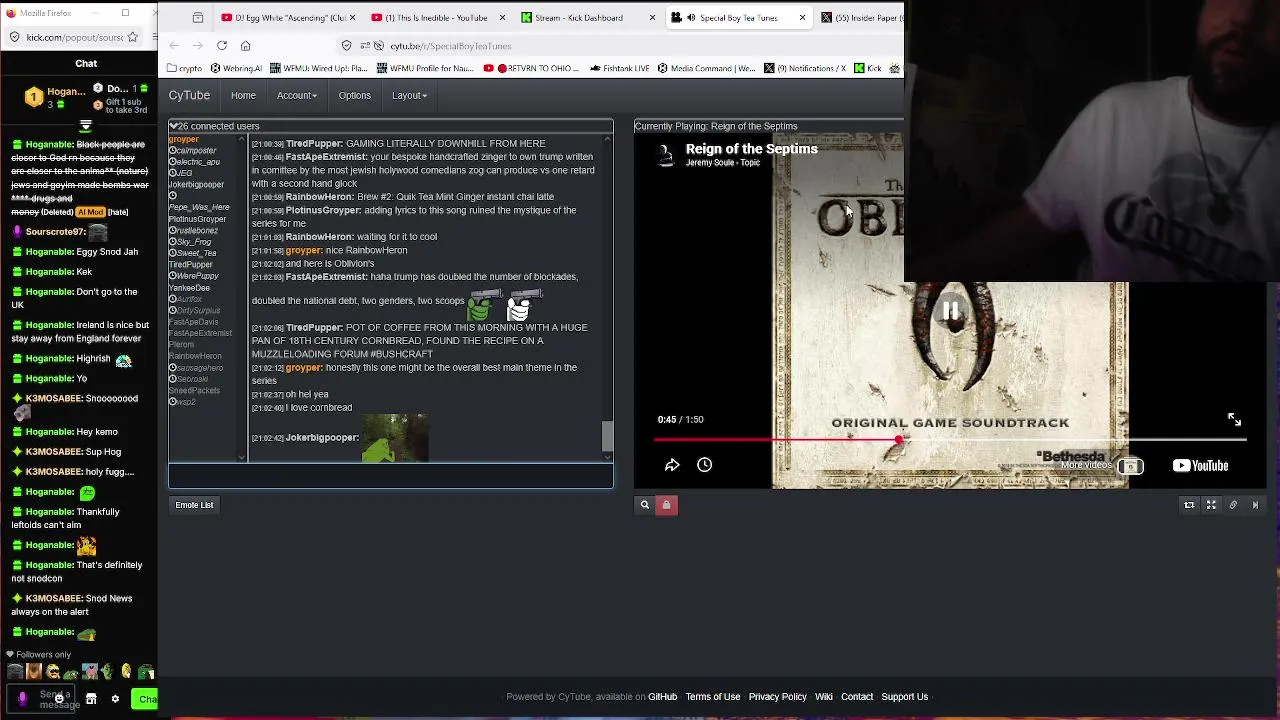Image resolution: width=1280 pixels, height=720 pixels.
Task: Select Jokerbigpooper in the user list
Action: tap(196, 185)
